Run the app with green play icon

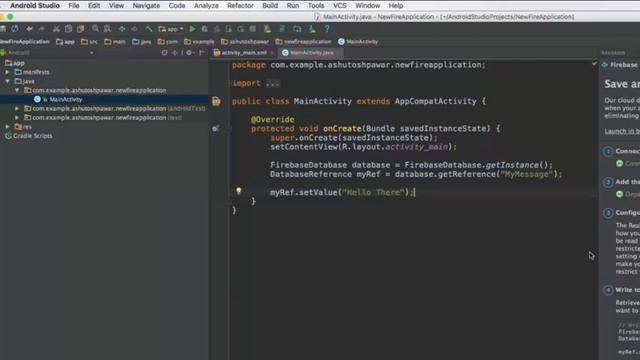tap(192, 29)
